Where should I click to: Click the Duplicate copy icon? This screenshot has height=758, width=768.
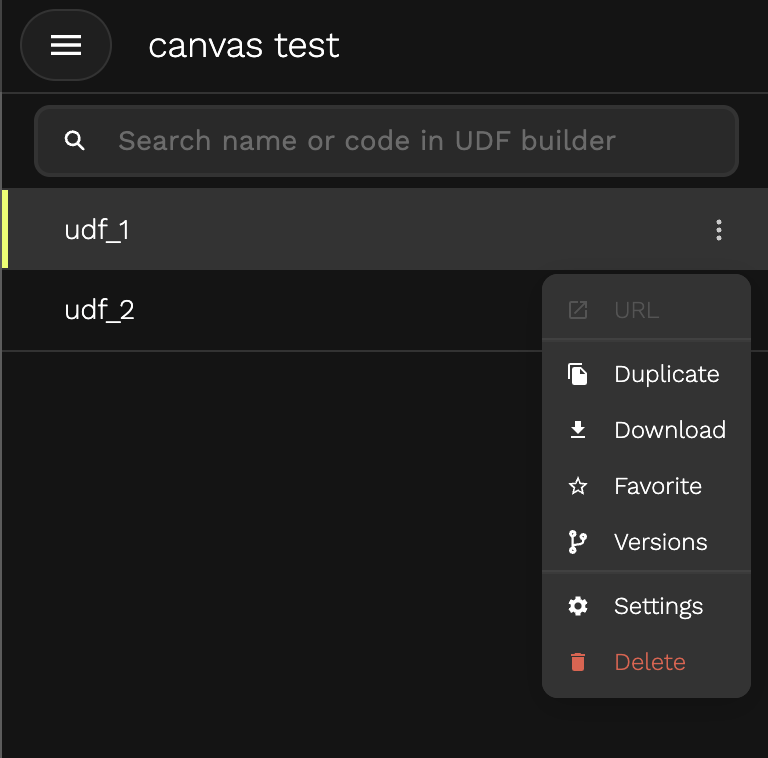(577, 374)
